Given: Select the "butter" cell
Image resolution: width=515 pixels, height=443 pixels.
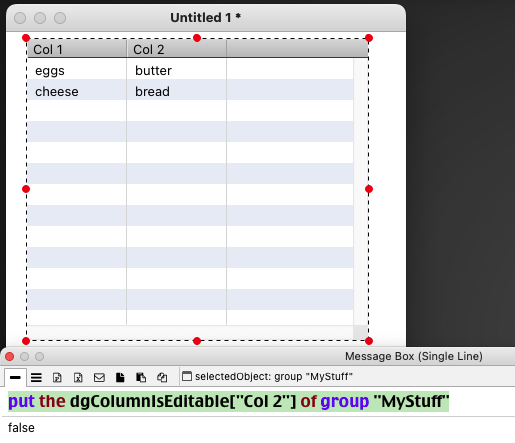Looking at the screenshot, I should [x=177, y=69].
